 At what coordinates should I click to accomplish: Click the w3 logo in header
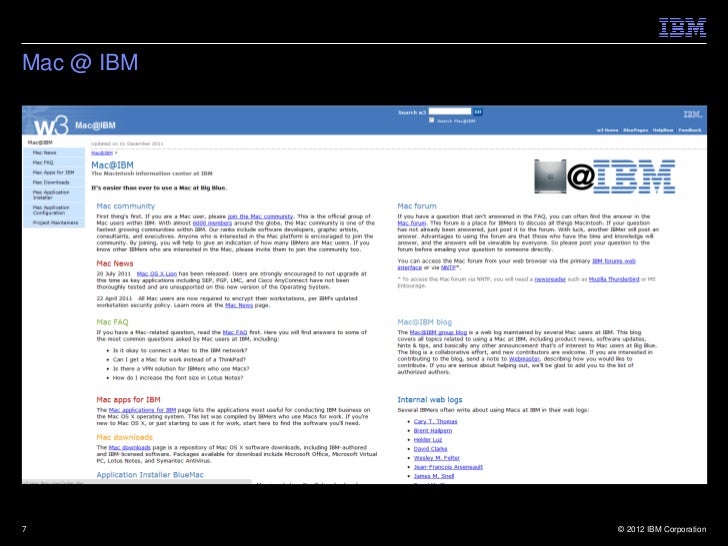coord(51,125)
